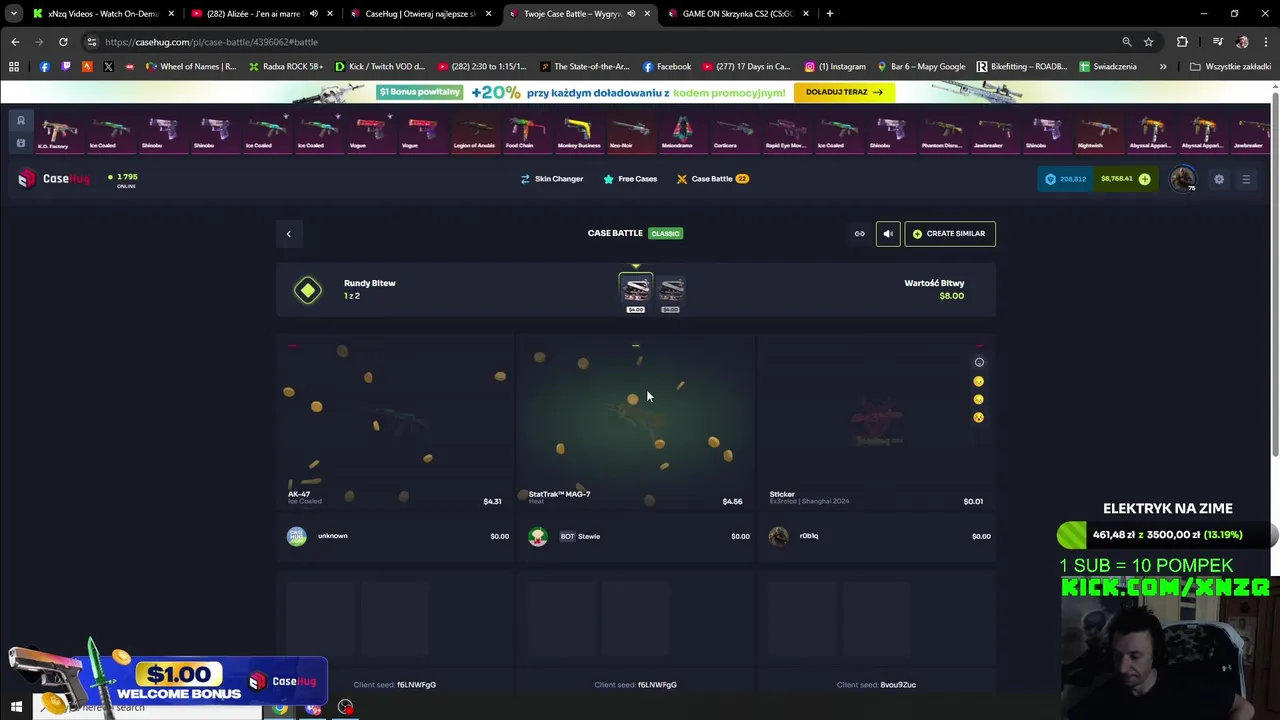
Task: Open the Case Battle menu item
Action: 712,179
